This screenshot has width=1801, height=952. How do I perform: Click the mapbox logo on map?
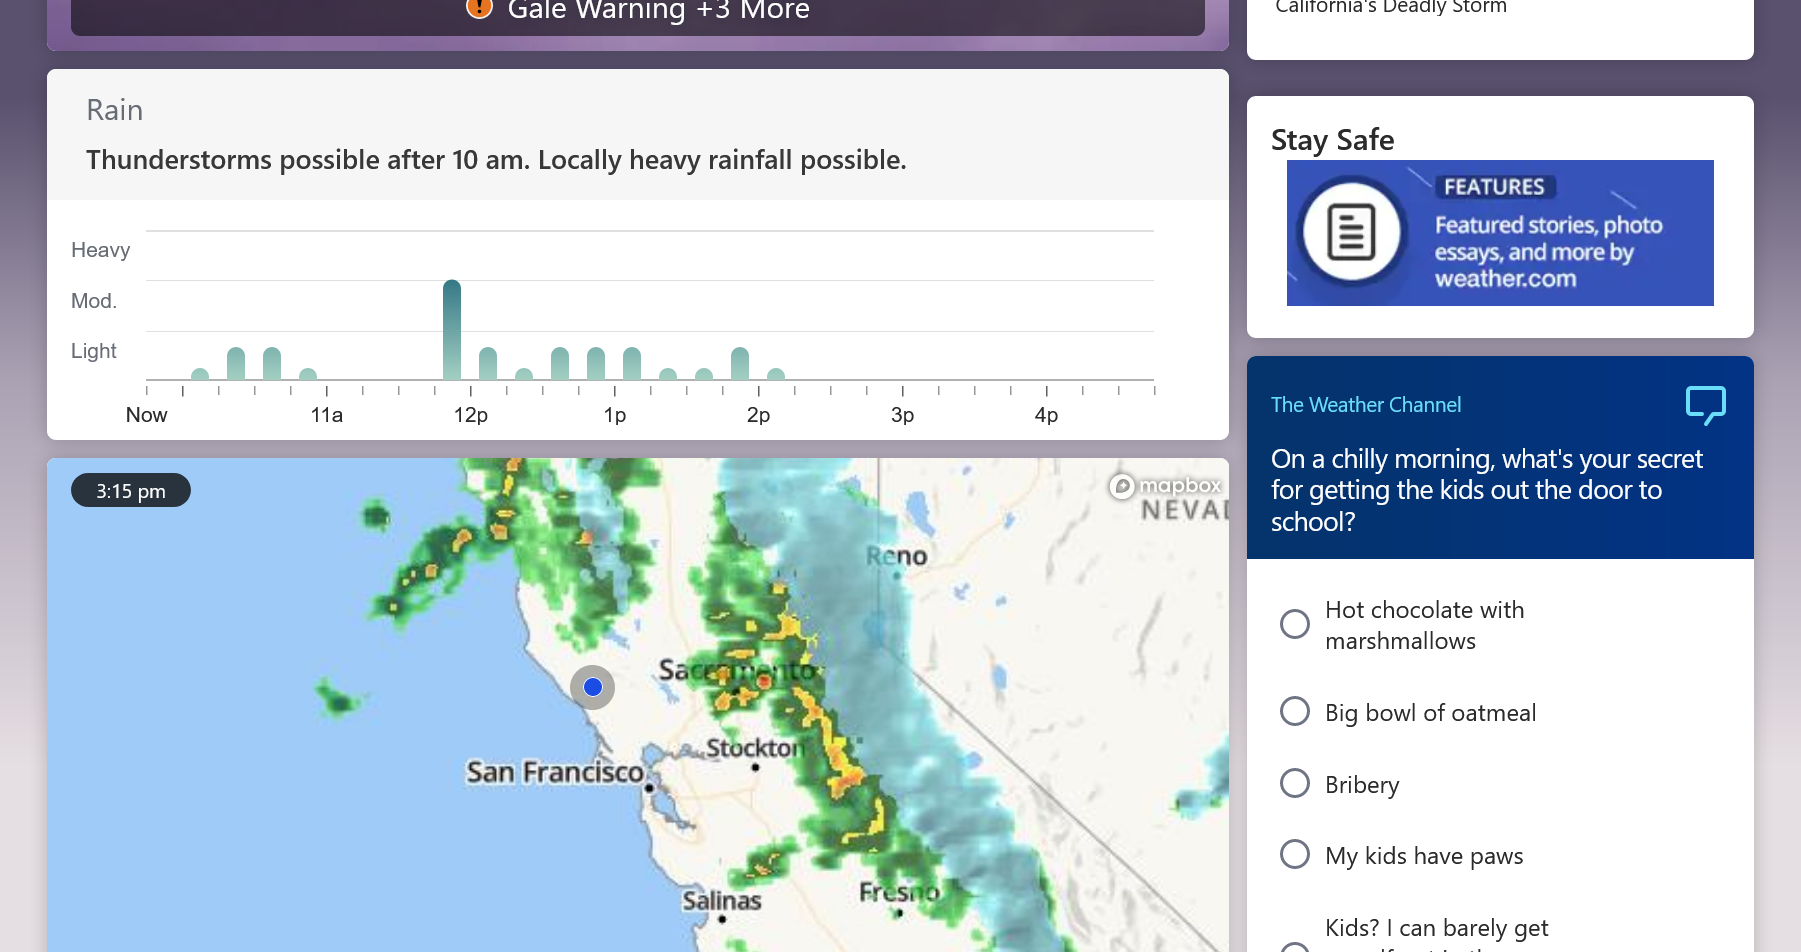click(1166, 486)
